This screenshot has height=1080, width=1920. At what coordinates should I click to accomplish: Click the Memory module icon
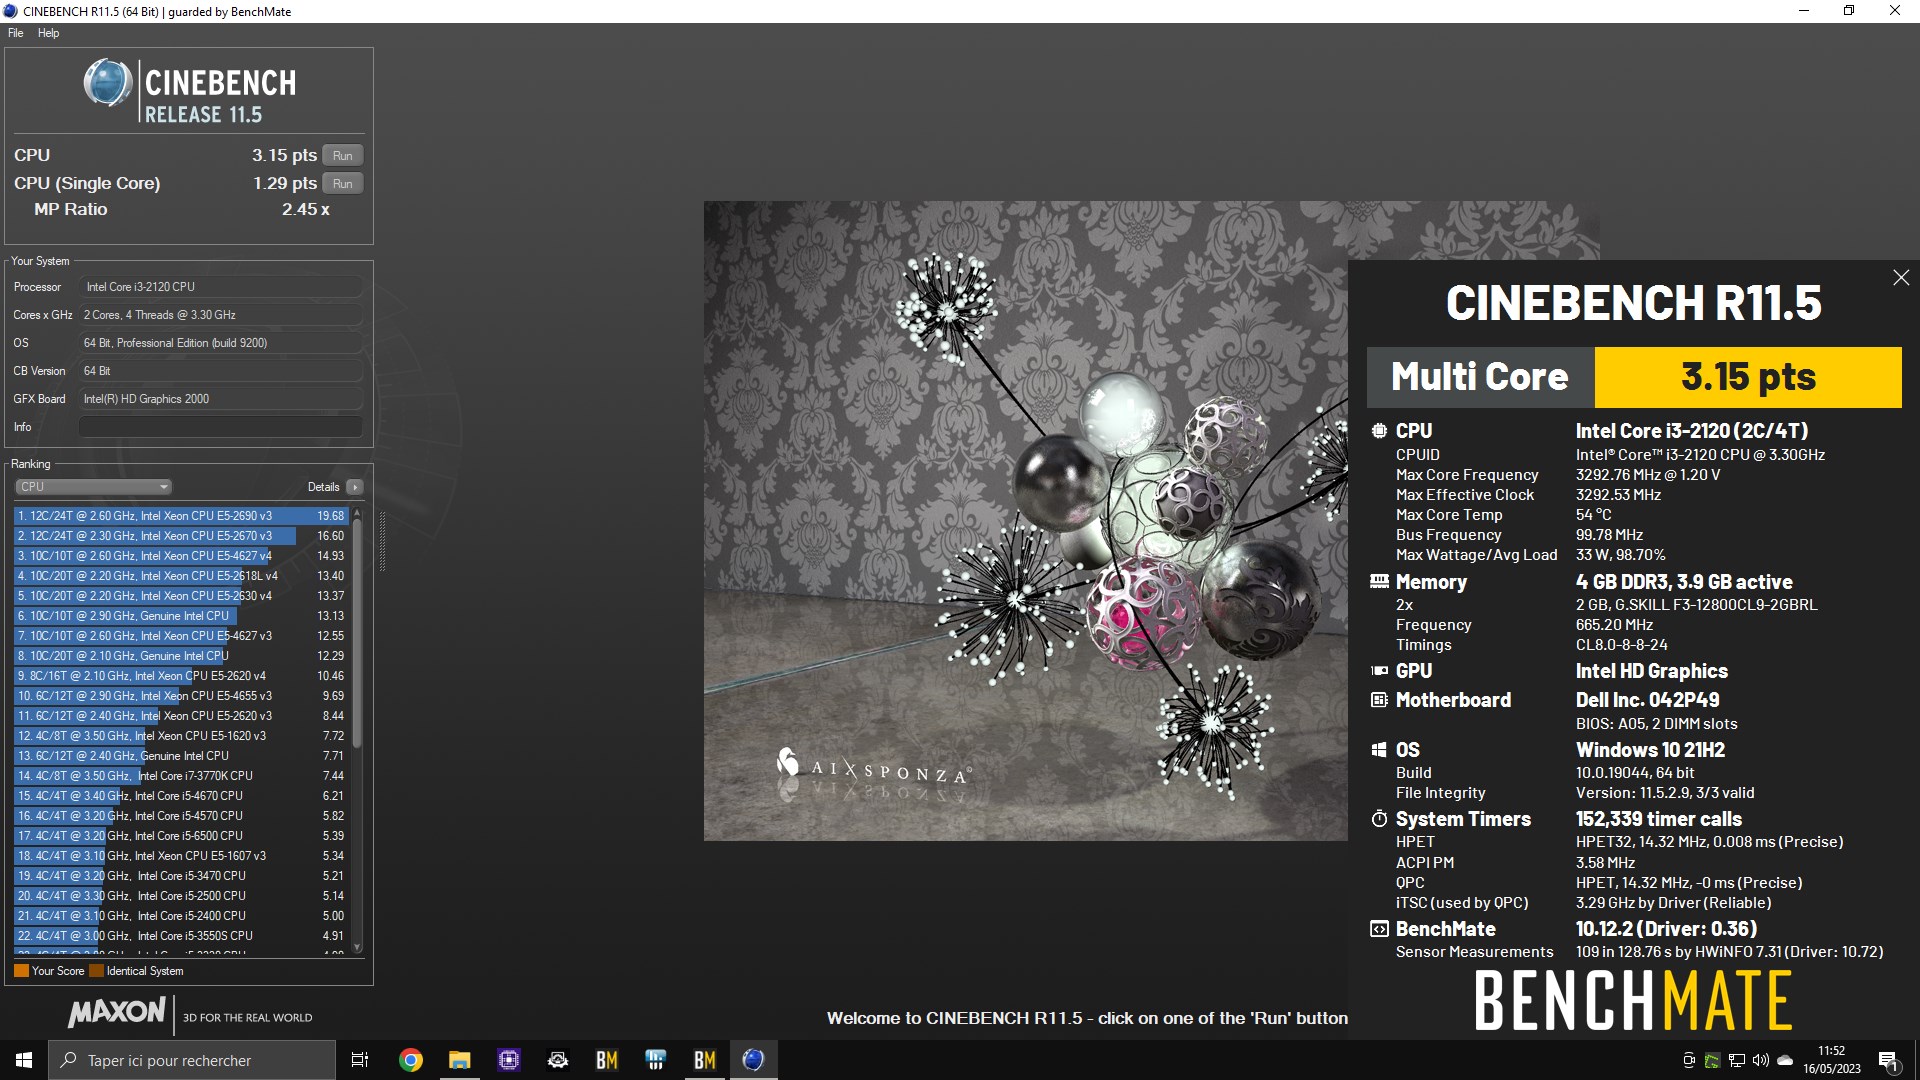tap(1379, 582)
